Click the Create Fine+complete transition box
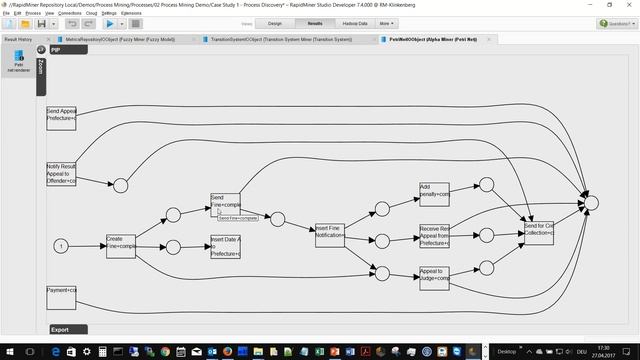The image size is (640, 360). coord(121,246)
